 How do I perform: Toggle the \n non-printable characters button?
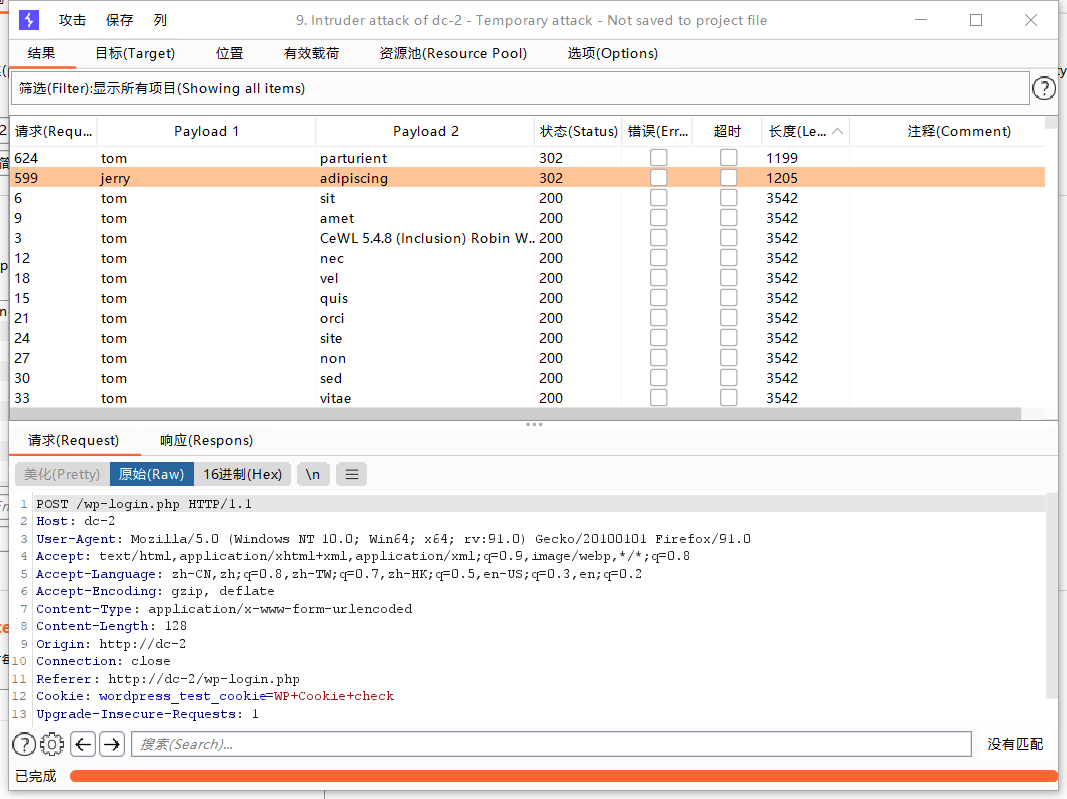click(x=313, y=474)
